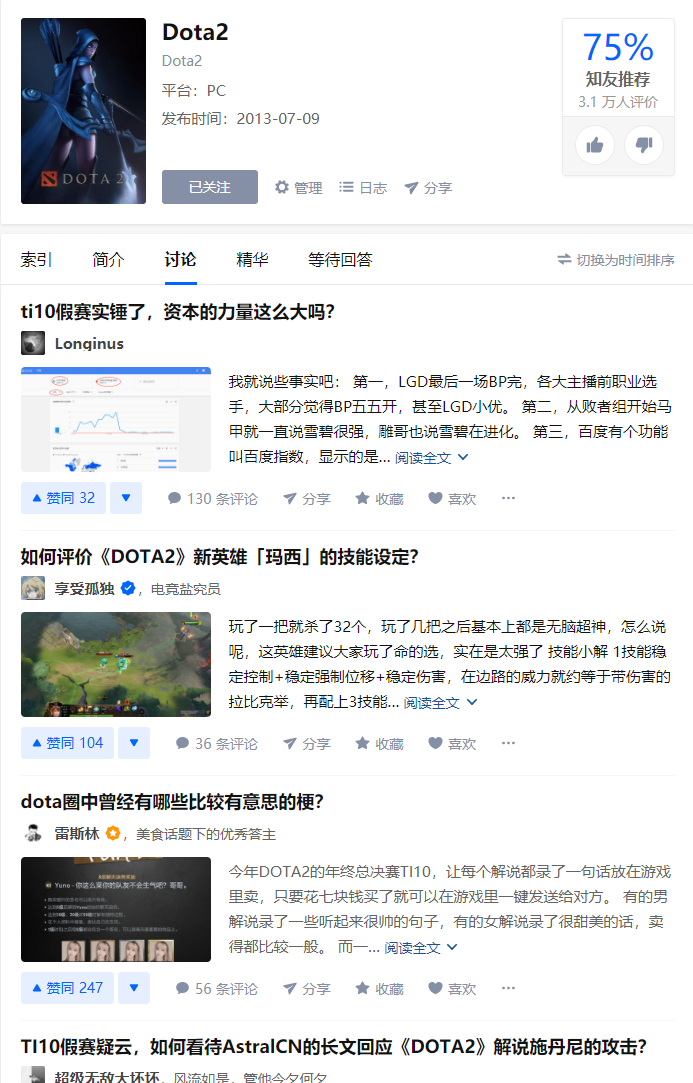The width and height of the screenshot is (693, 1083).
Task: Open Longinus user profile
Action: click(x=89, y=344)
